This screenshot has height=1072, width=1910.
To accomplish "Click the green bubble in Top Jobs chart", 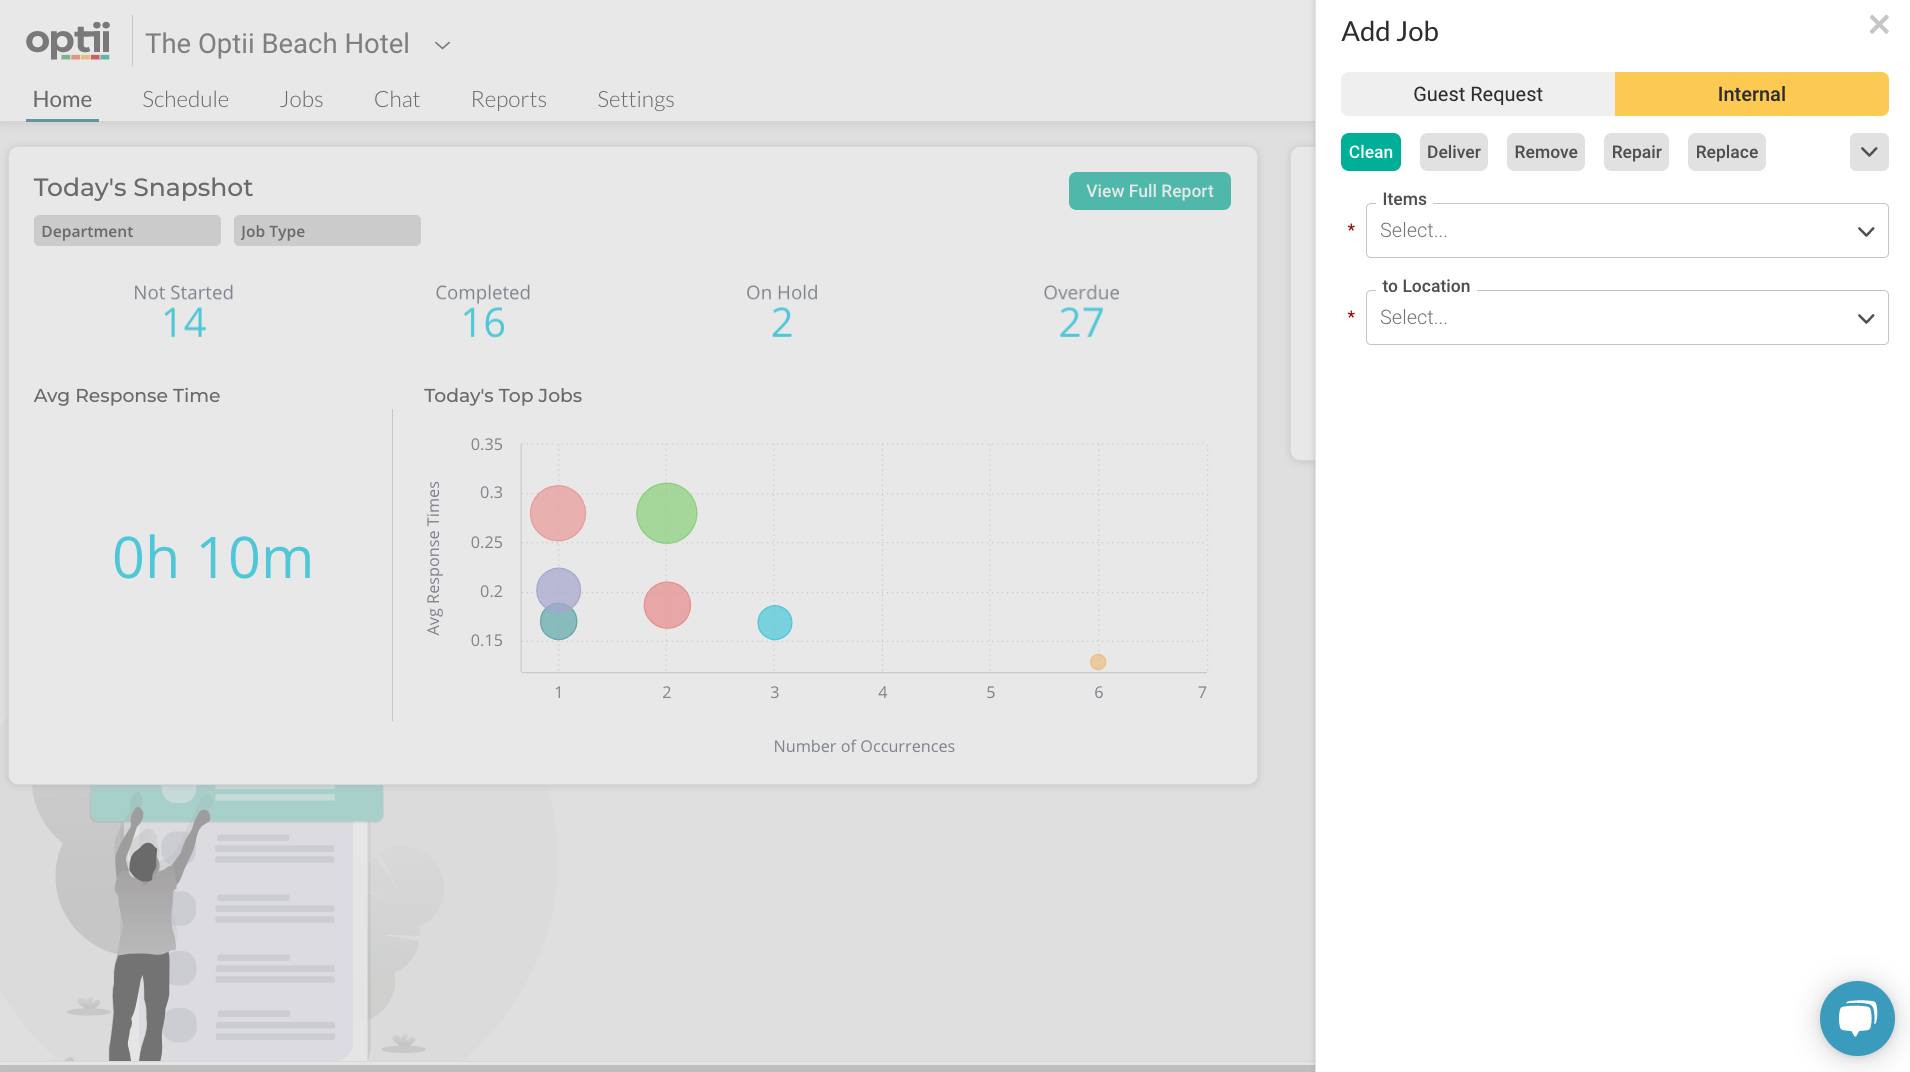I will tap(666, 513).
